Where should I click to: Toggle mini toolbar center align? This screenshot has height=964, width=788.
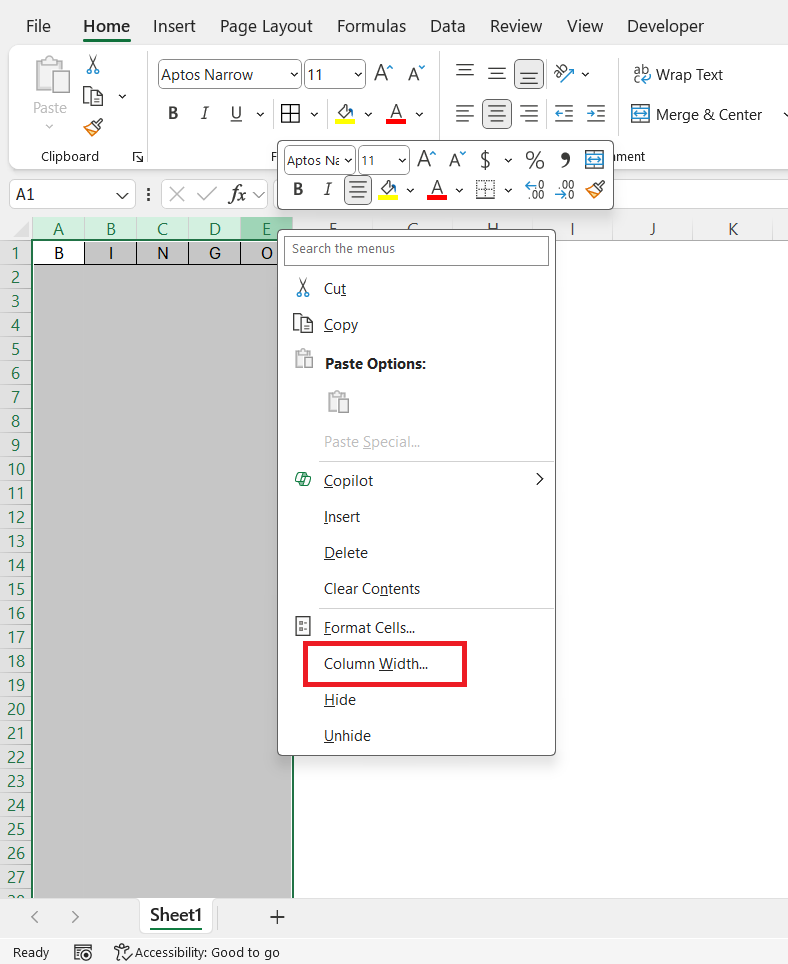pos(358,190)
